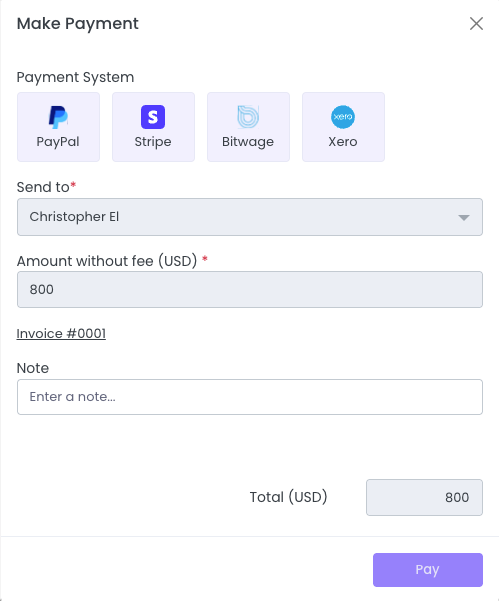Expand the Send to dropdown arrow
Image resolution: width=499 pixels, height=601 pixels.
tap(464, 218)
